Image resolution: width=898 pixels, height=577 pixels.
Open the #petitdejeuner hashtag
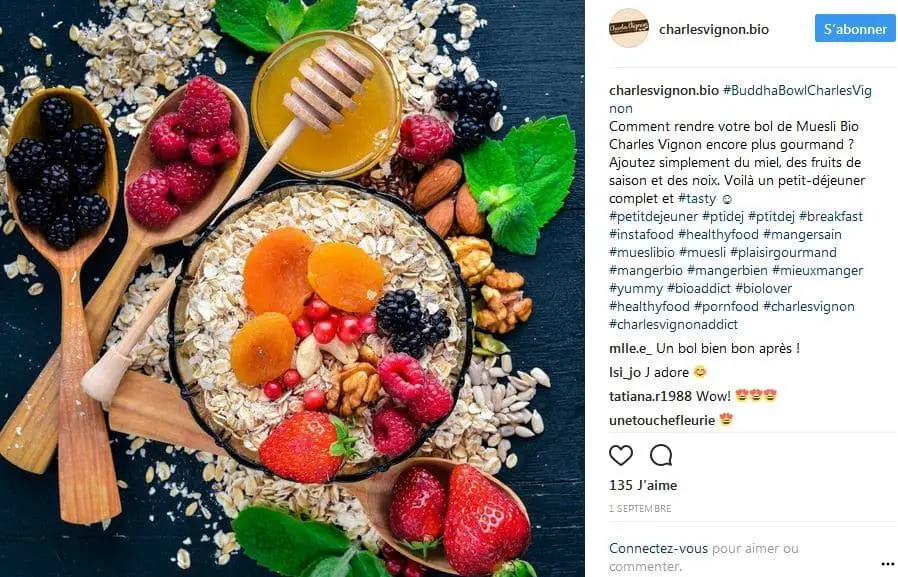653,216
